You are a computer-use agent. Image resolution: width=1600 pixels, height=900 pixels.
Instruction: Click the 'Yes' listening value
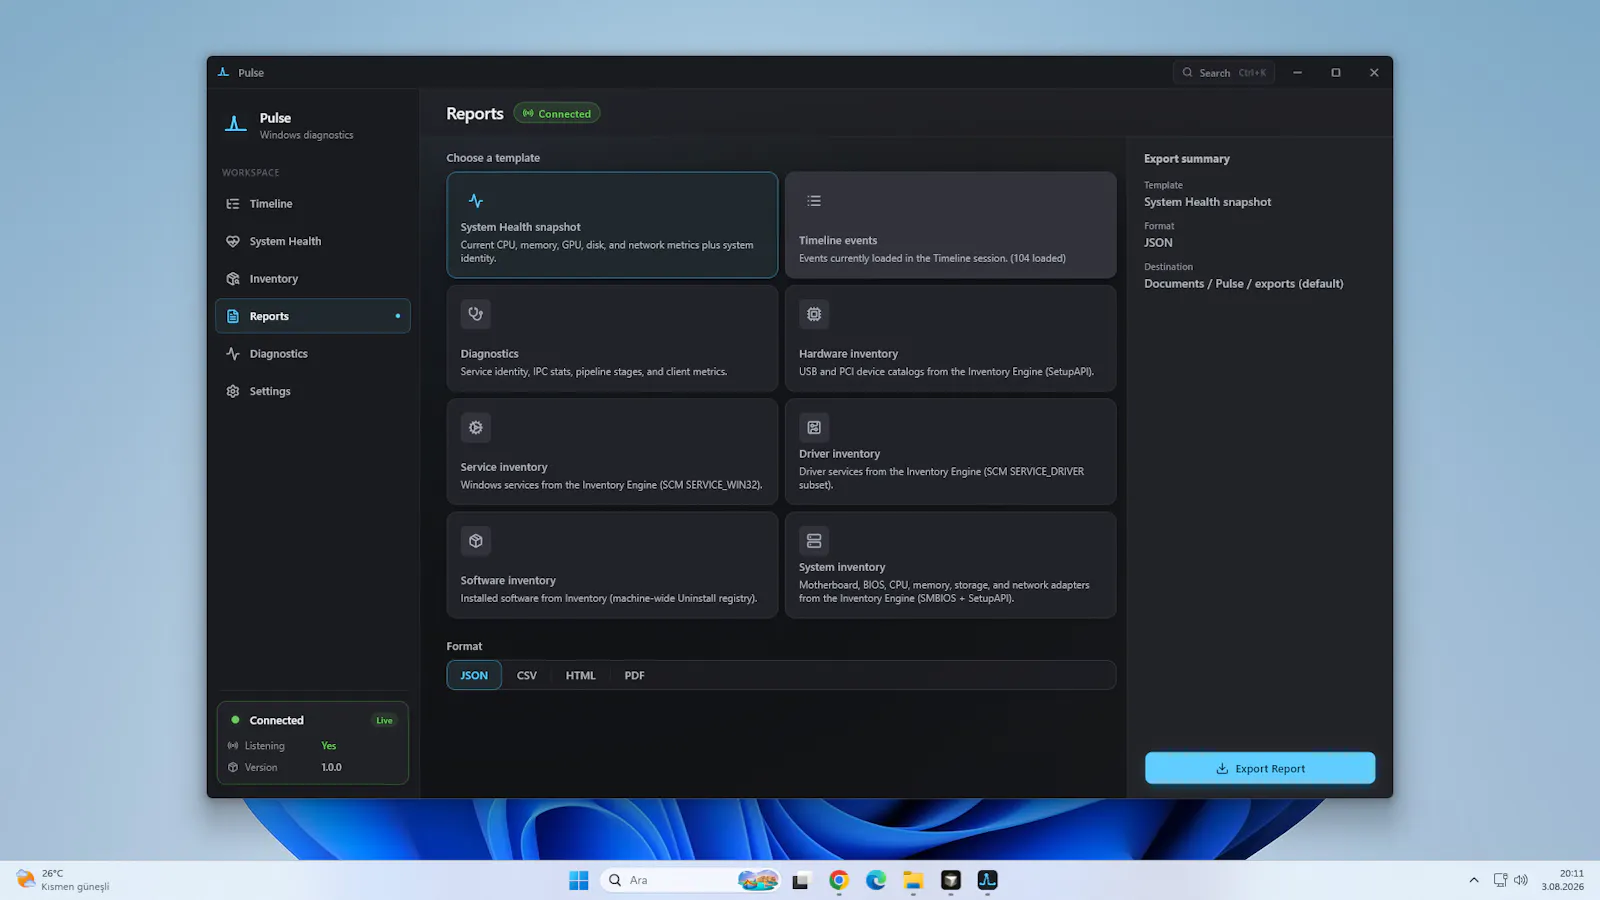point(329,746)
